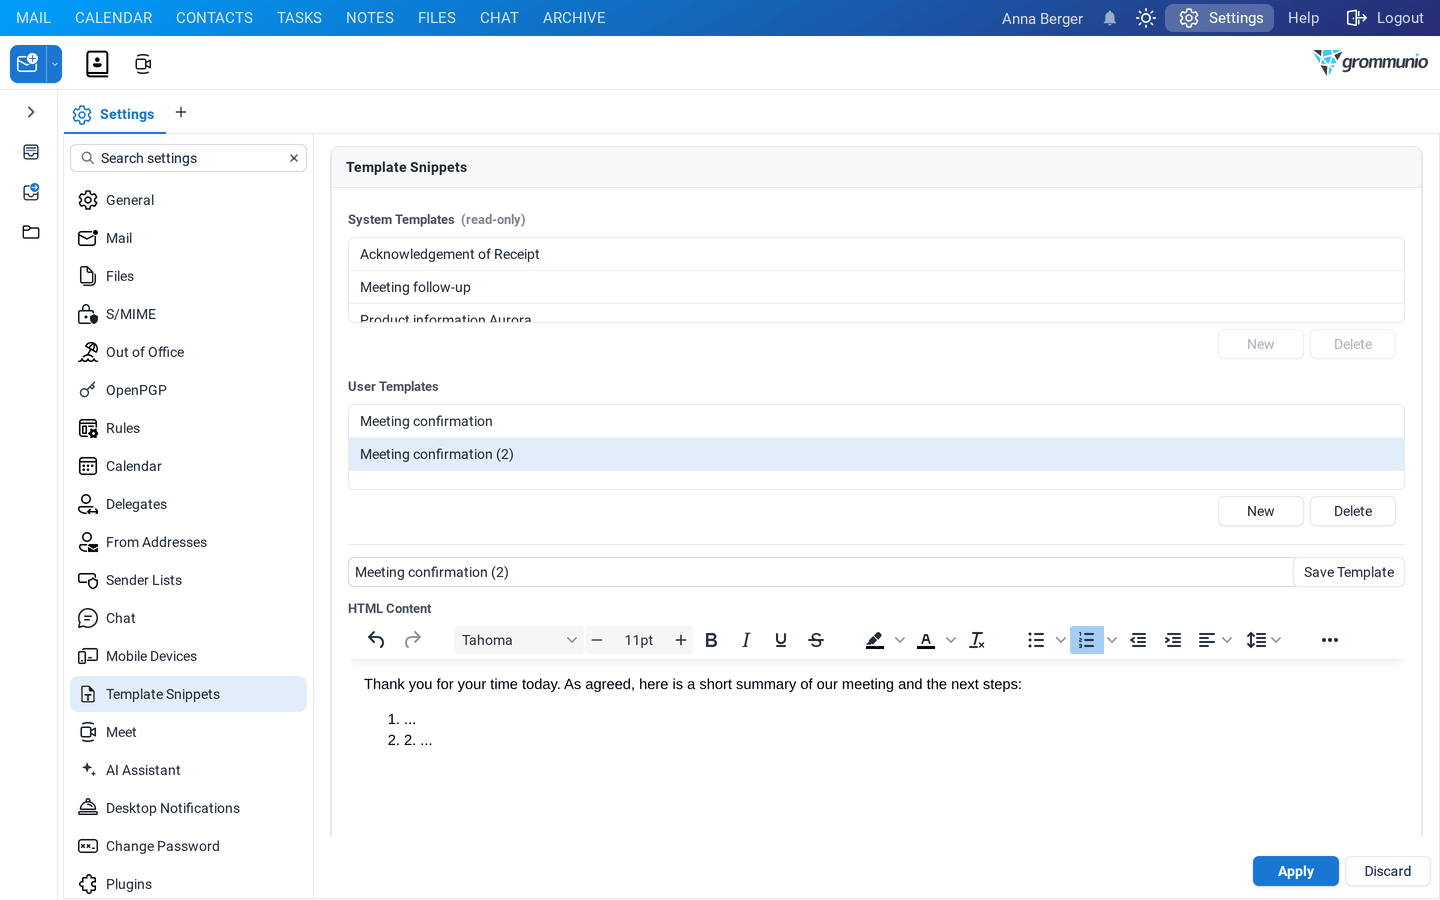The height and width of the screenshot is (900, 1440).
Task: Delete the selected user template
Action: tap(1353, 511)
